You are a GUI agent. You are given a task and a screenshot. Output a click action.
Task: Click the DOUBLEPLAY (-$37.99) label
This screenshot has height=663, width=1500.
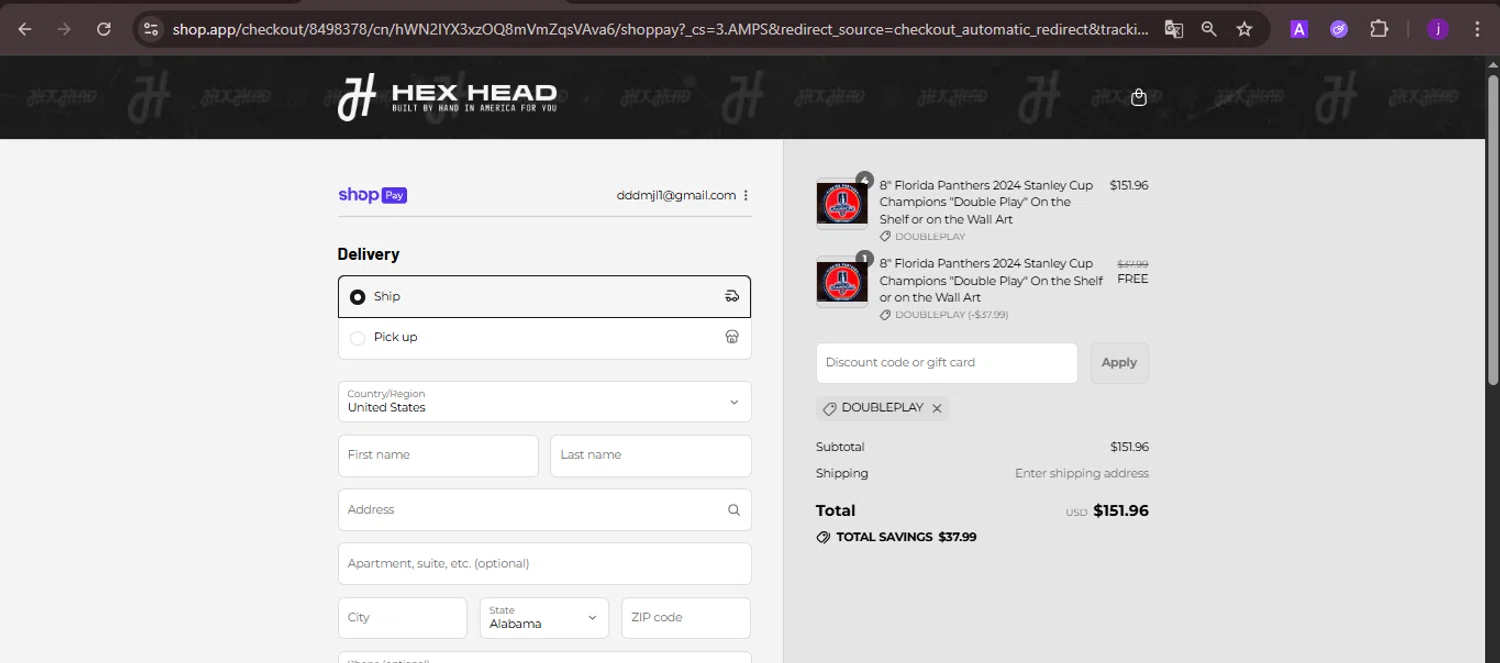(x=951, y=314)
